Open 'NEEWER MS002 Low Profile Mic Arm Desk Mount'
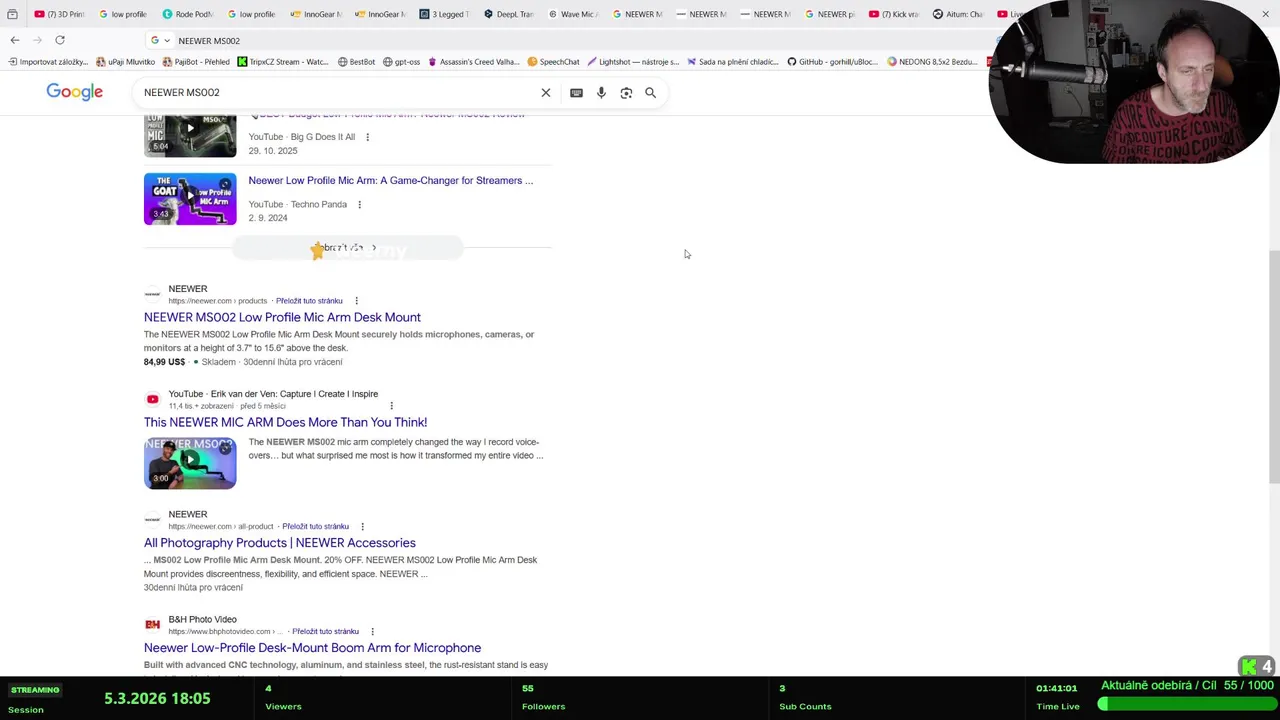Image resolution: width=1280 pixels, height=720 pixels. (282, 317)
